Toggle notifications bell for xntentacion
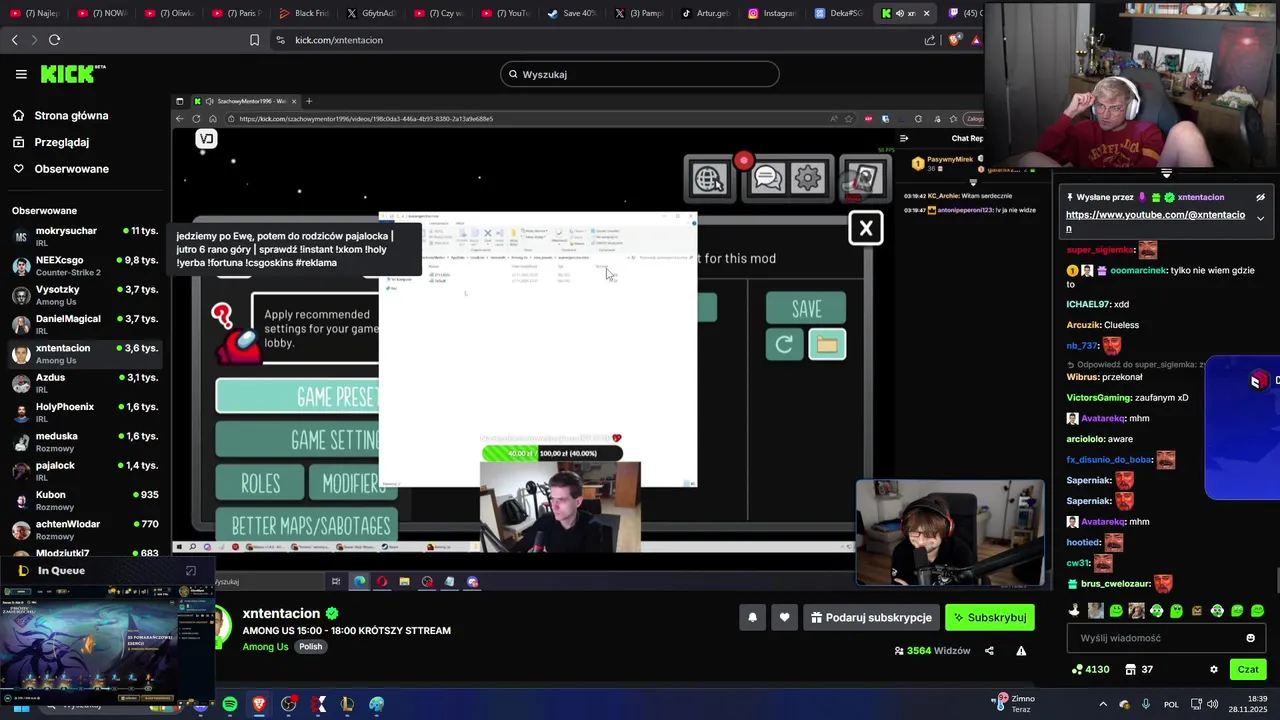 (x=753, y=618)
